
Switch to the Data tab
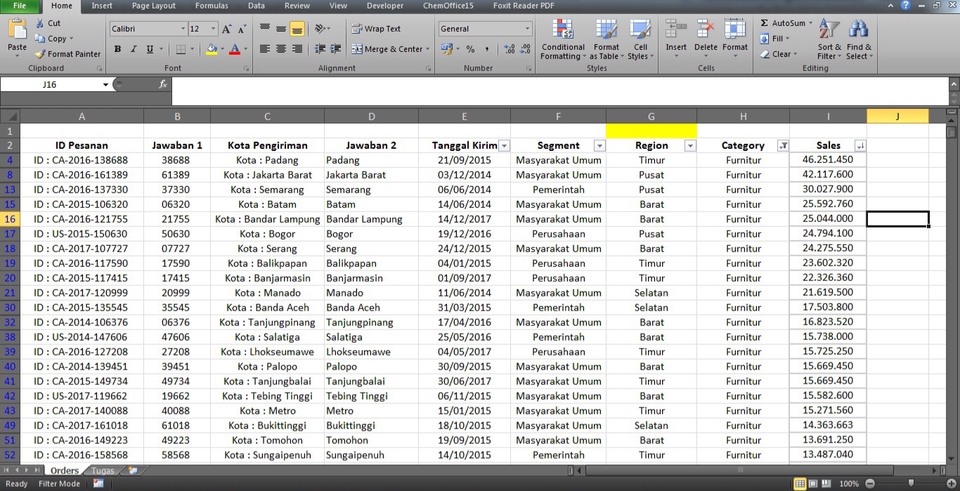point(257,6)
